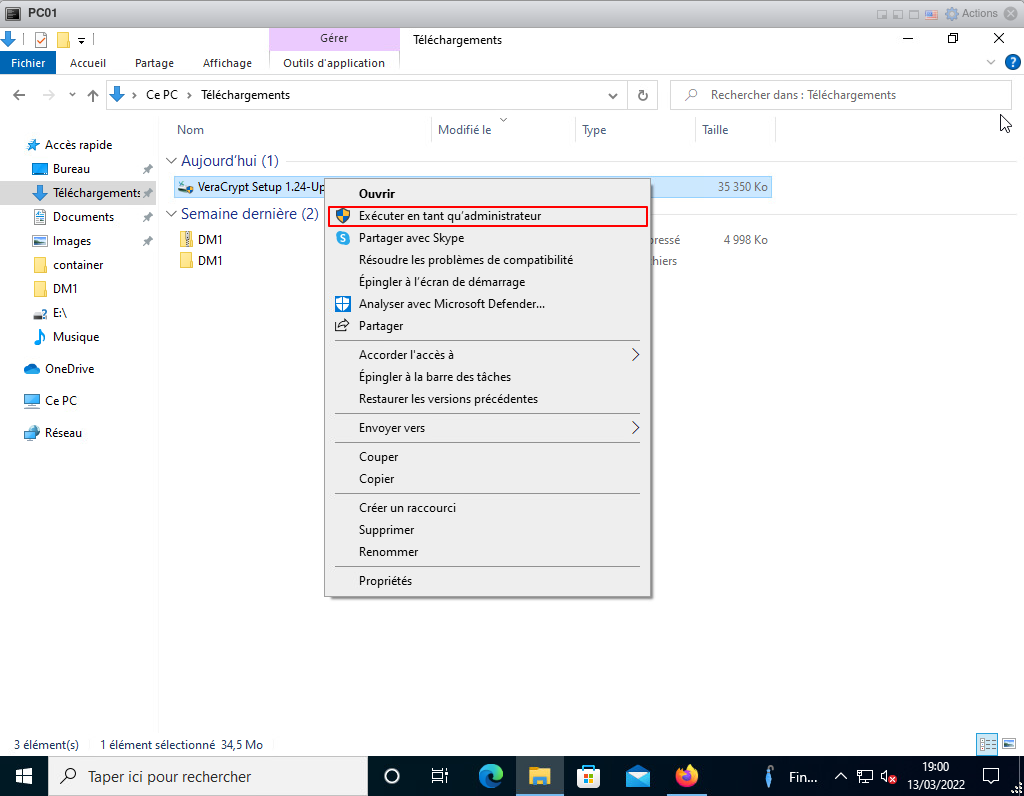1024x796 pixels.
Task: Switch to large icons view
Action: (x=1006, y=744)
